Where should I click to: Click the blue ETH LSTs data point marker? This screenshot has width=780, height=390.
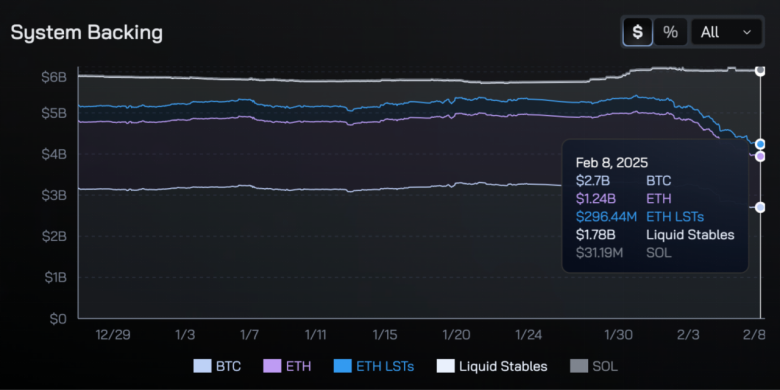point(760,144)
